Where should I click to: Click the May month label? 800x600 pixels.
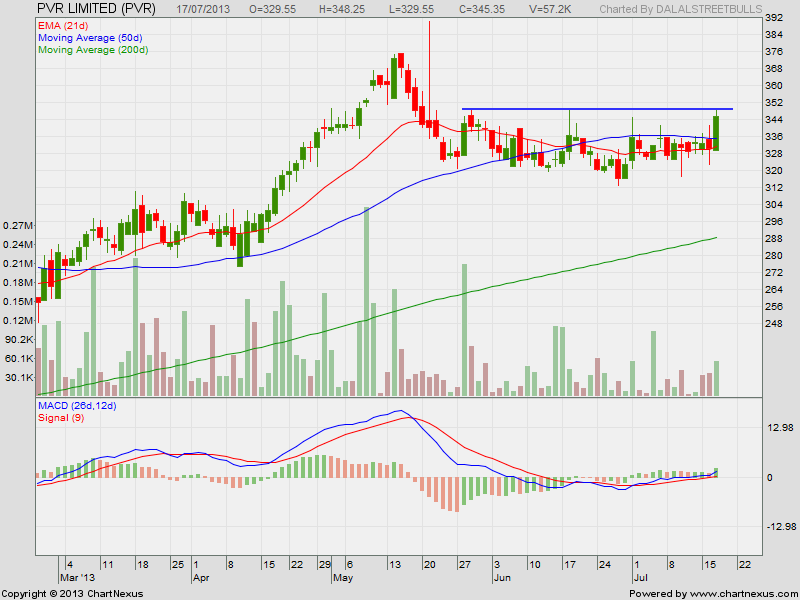(x=342, y=578)
